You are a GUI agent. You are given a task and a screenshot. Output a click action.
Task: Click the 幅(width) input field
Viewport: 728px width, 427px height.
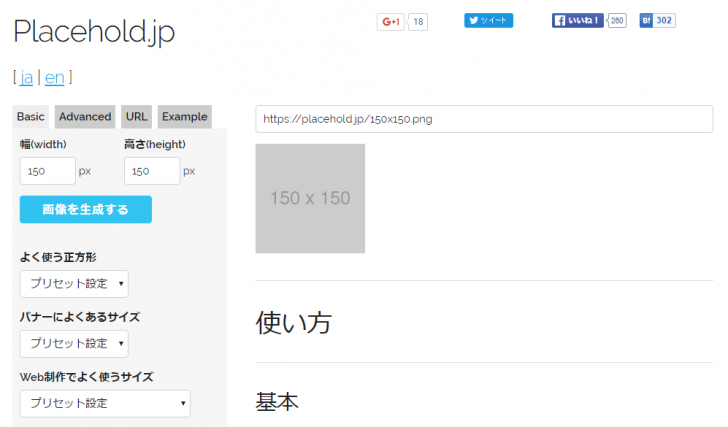point(47,171)
